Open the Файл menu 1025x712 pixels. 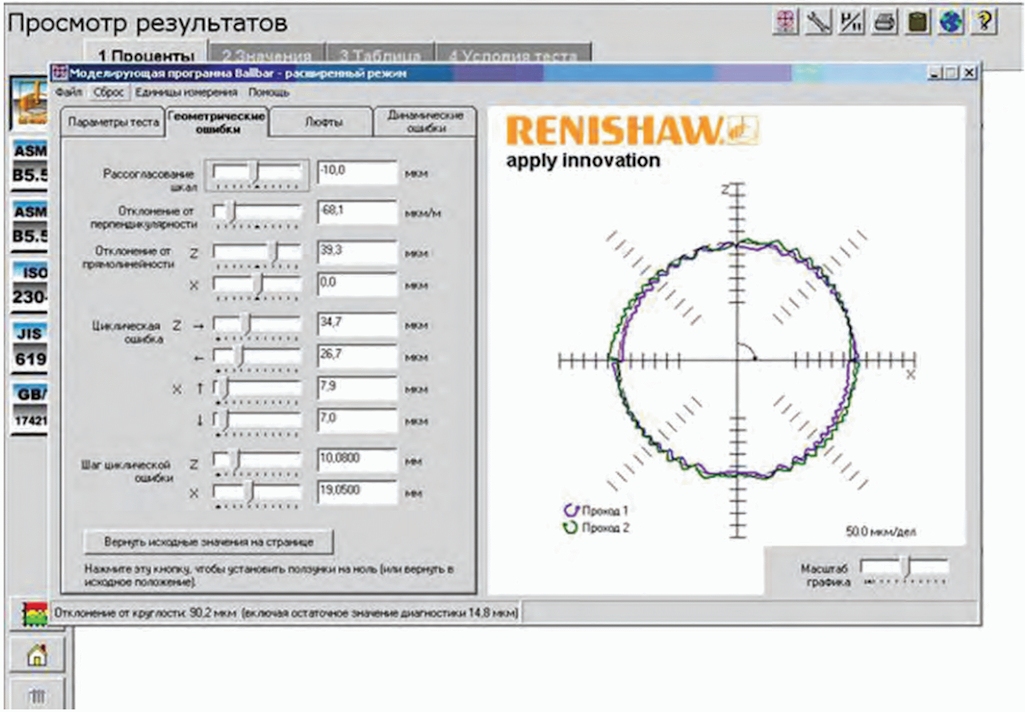point(69,92)
